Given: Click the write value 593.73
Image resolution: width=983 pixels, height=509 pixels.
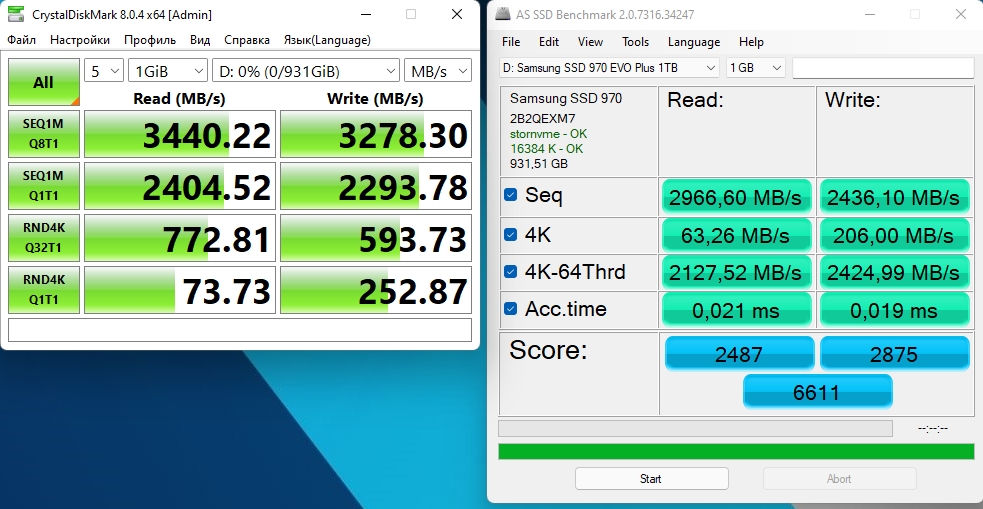Looking at the screenshot, I should click(x=376, y=238).
